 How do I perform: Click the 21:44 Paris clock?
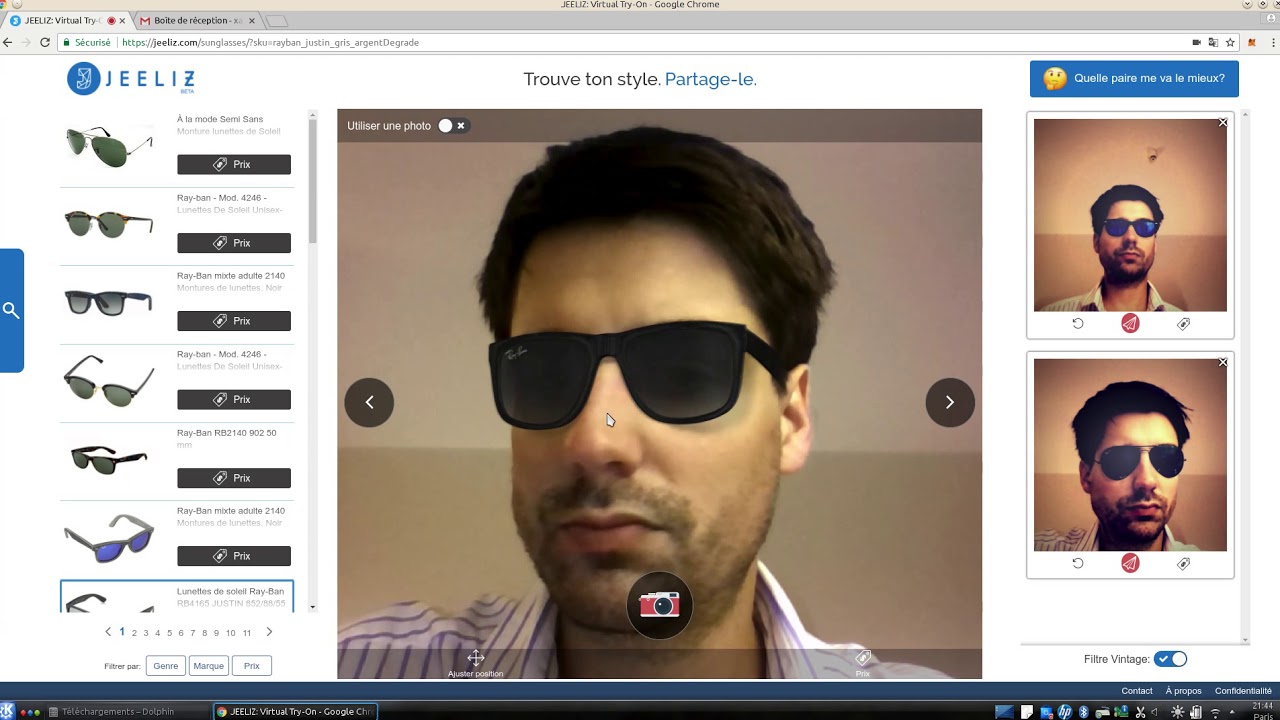1263,711
